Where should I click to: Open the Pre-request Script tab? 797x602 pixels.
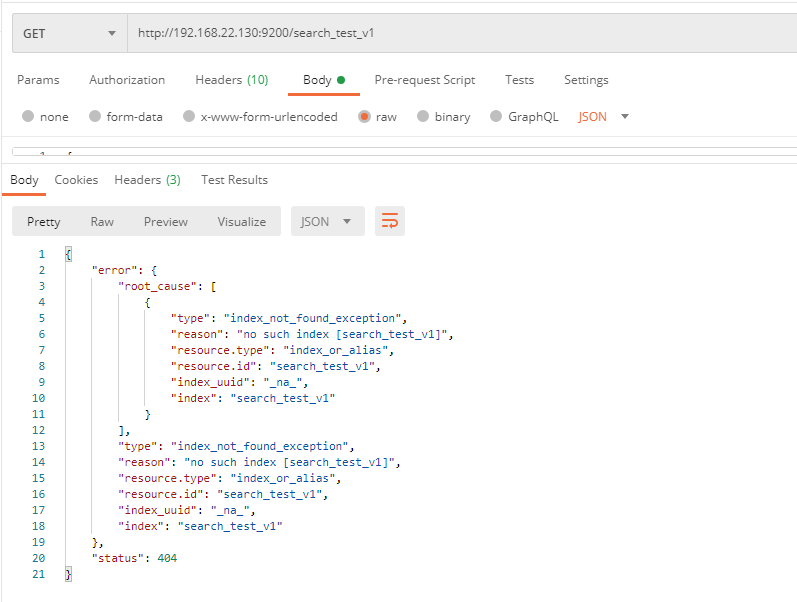(x=425, y=80)
